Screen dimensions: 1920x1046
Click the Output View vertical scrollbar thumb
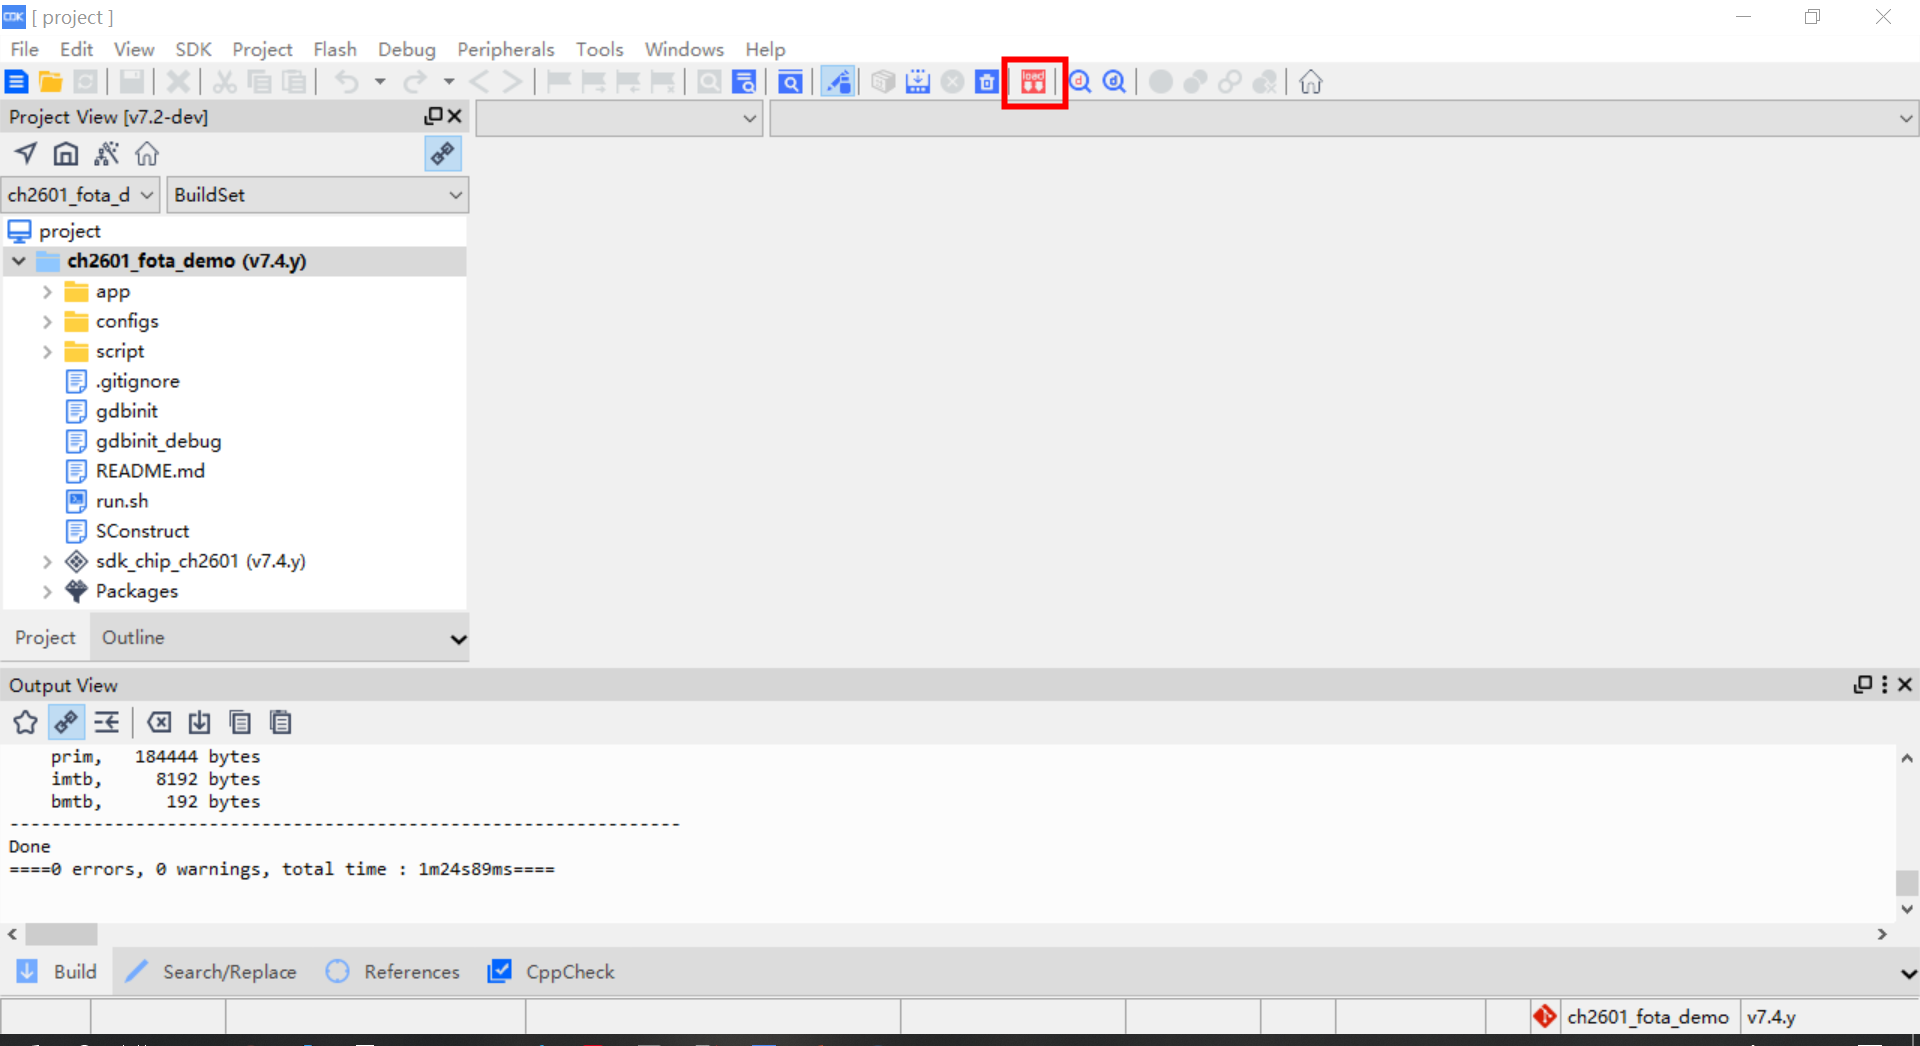click(x=1907, y=883)
